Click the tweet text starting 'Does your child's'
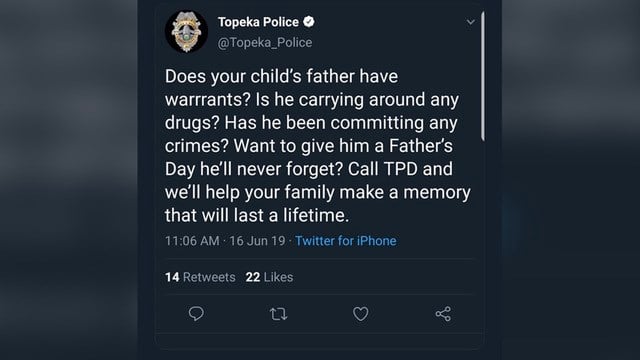 click(x=318, y=146)
